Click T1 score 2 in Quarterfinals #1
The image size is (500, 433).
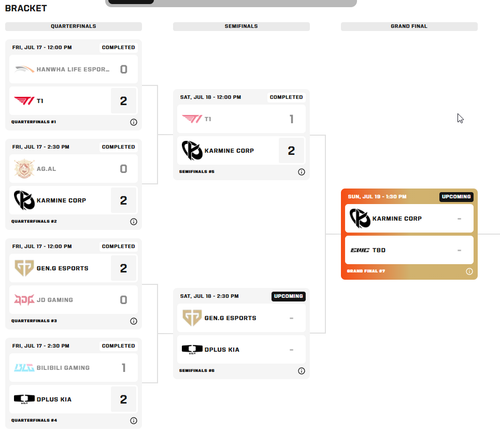(x=123, y=101)
